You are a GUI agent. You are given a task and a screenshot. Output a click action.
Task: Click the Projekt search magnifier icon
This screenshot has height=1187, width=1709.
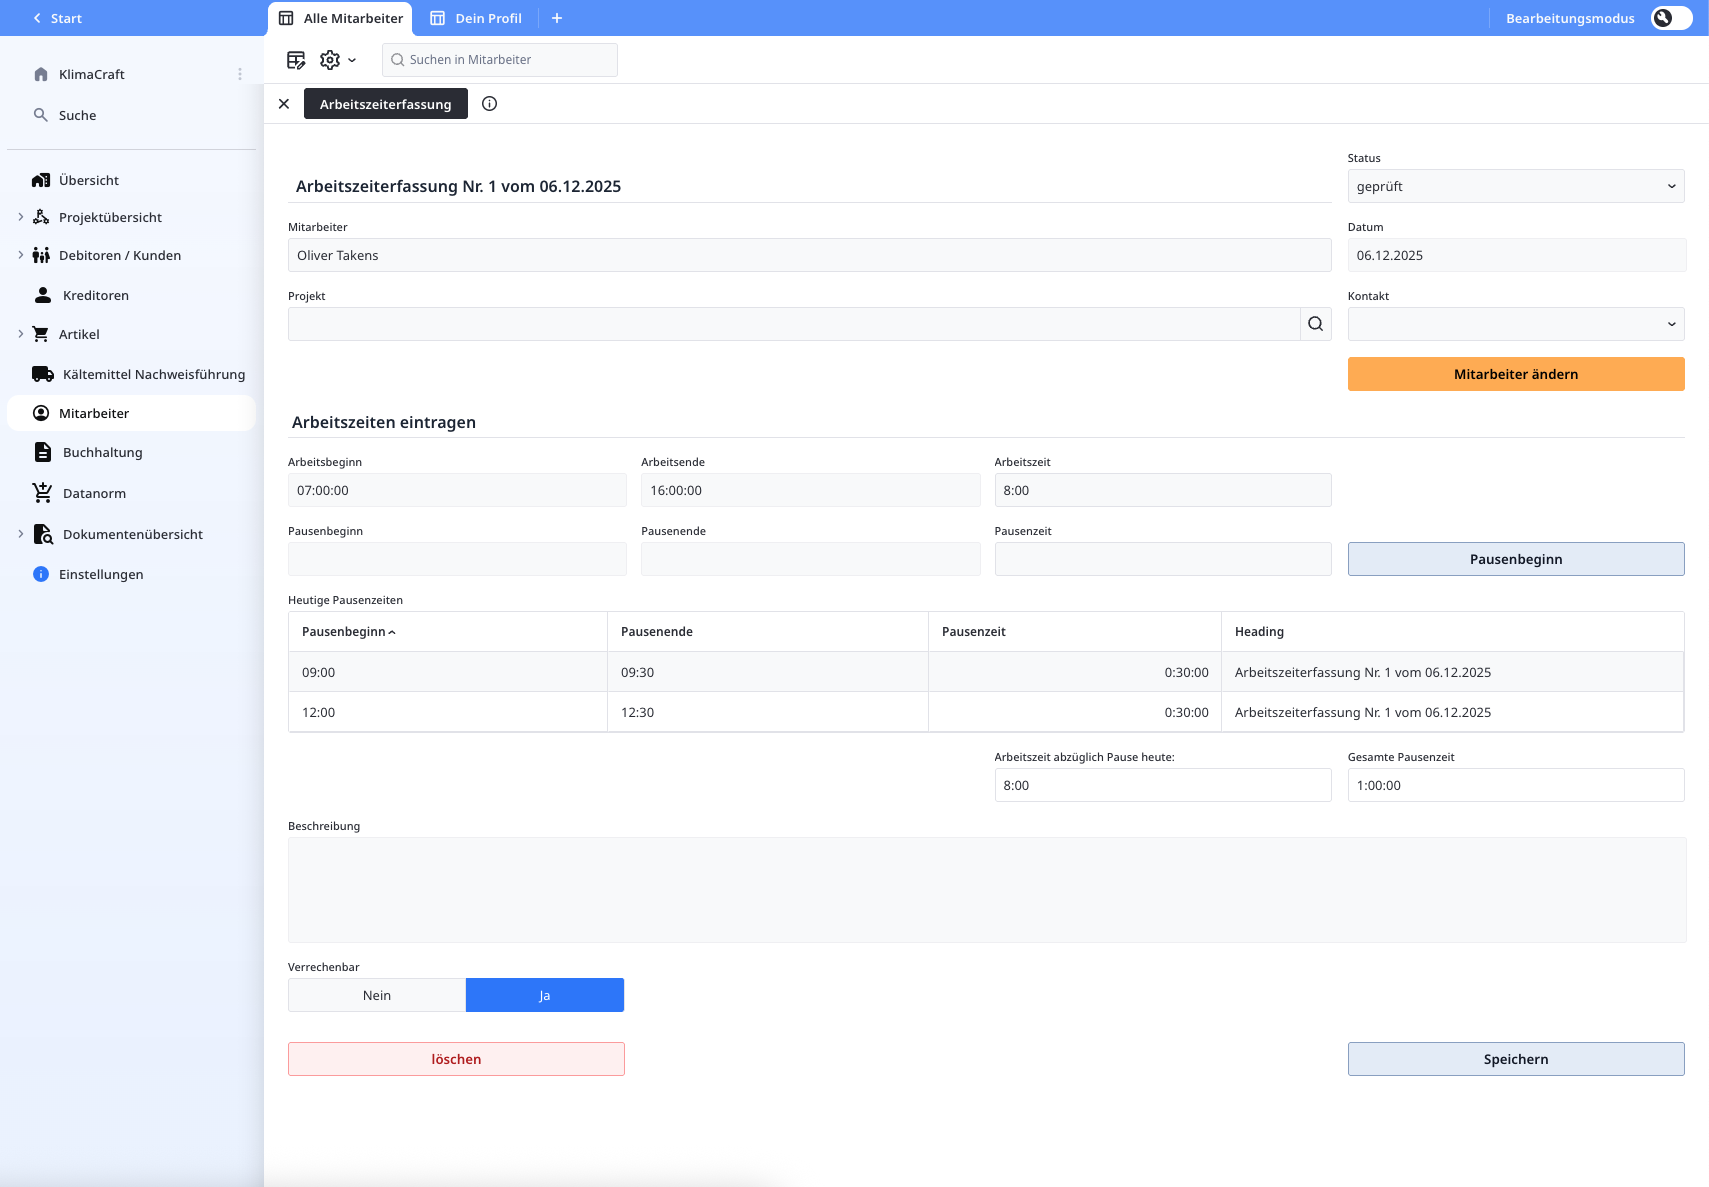point(1315,324)
